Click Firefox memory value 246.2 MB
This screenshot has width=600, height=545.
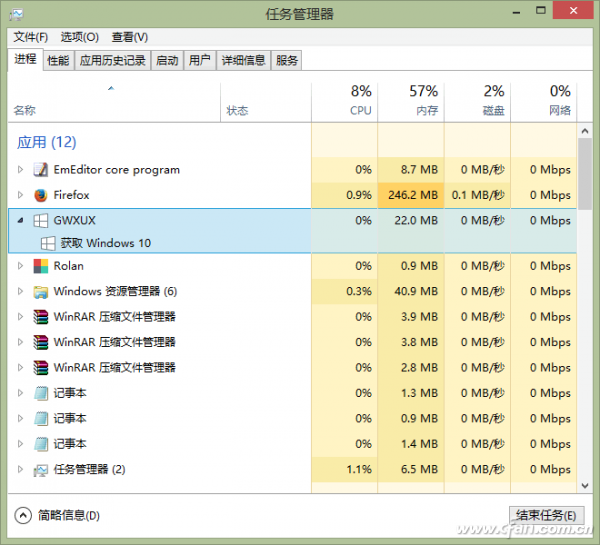pos(413,195)
